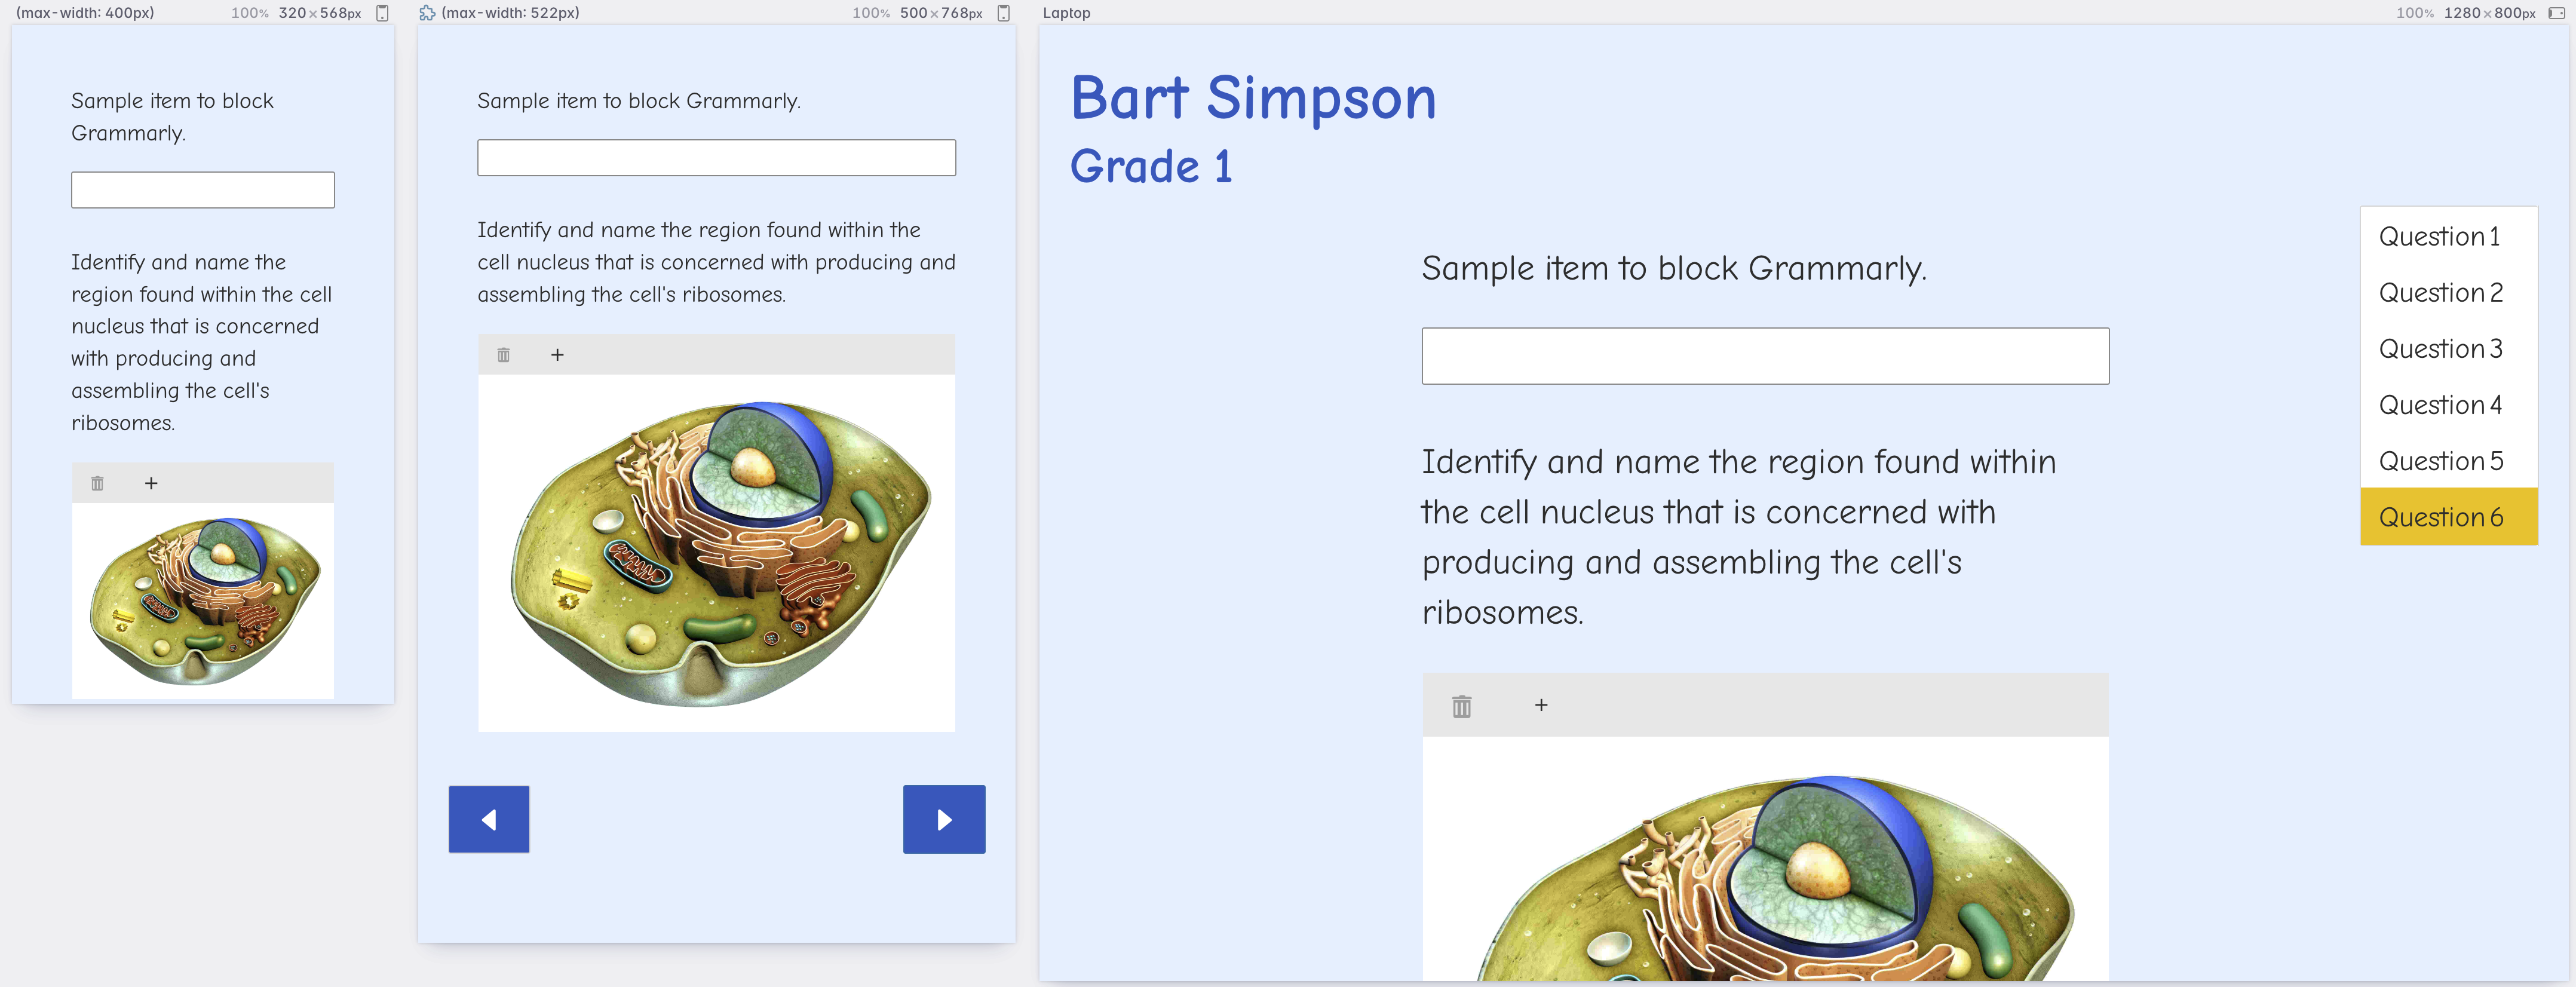Go to Question 4 in the list
The height and width of the screenshot is (987, 2576).
[2439, 405]
